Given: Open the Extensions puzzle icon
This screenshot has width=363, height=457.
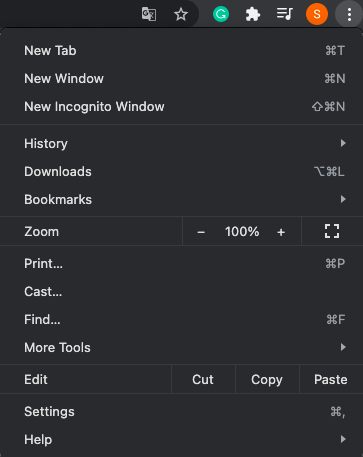Looking at the screenshot, I should tap(253, 14).
